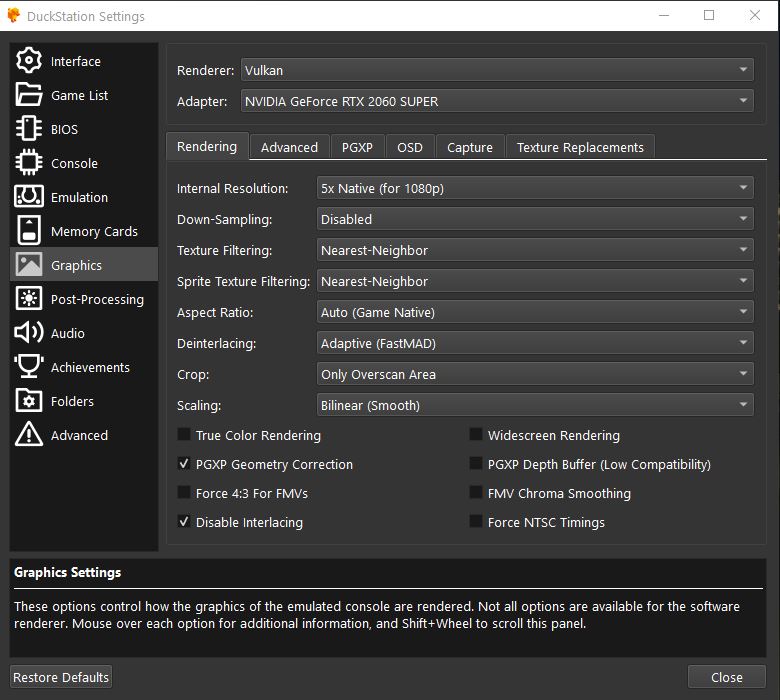This screenshot has width=780, height=700.
Task: Open the OSD tab
Action: [x=410, y=147]
